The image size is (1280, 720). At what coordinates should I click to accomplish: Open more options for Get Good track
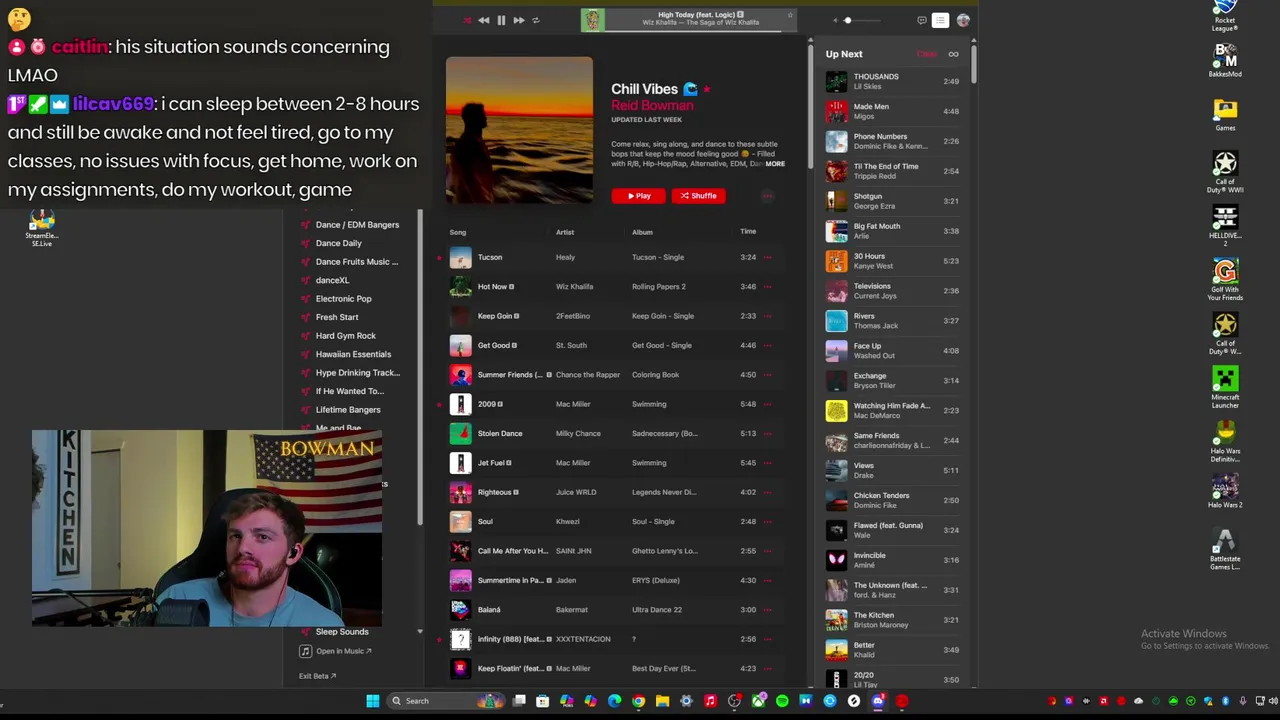click(x=768, y=345)
